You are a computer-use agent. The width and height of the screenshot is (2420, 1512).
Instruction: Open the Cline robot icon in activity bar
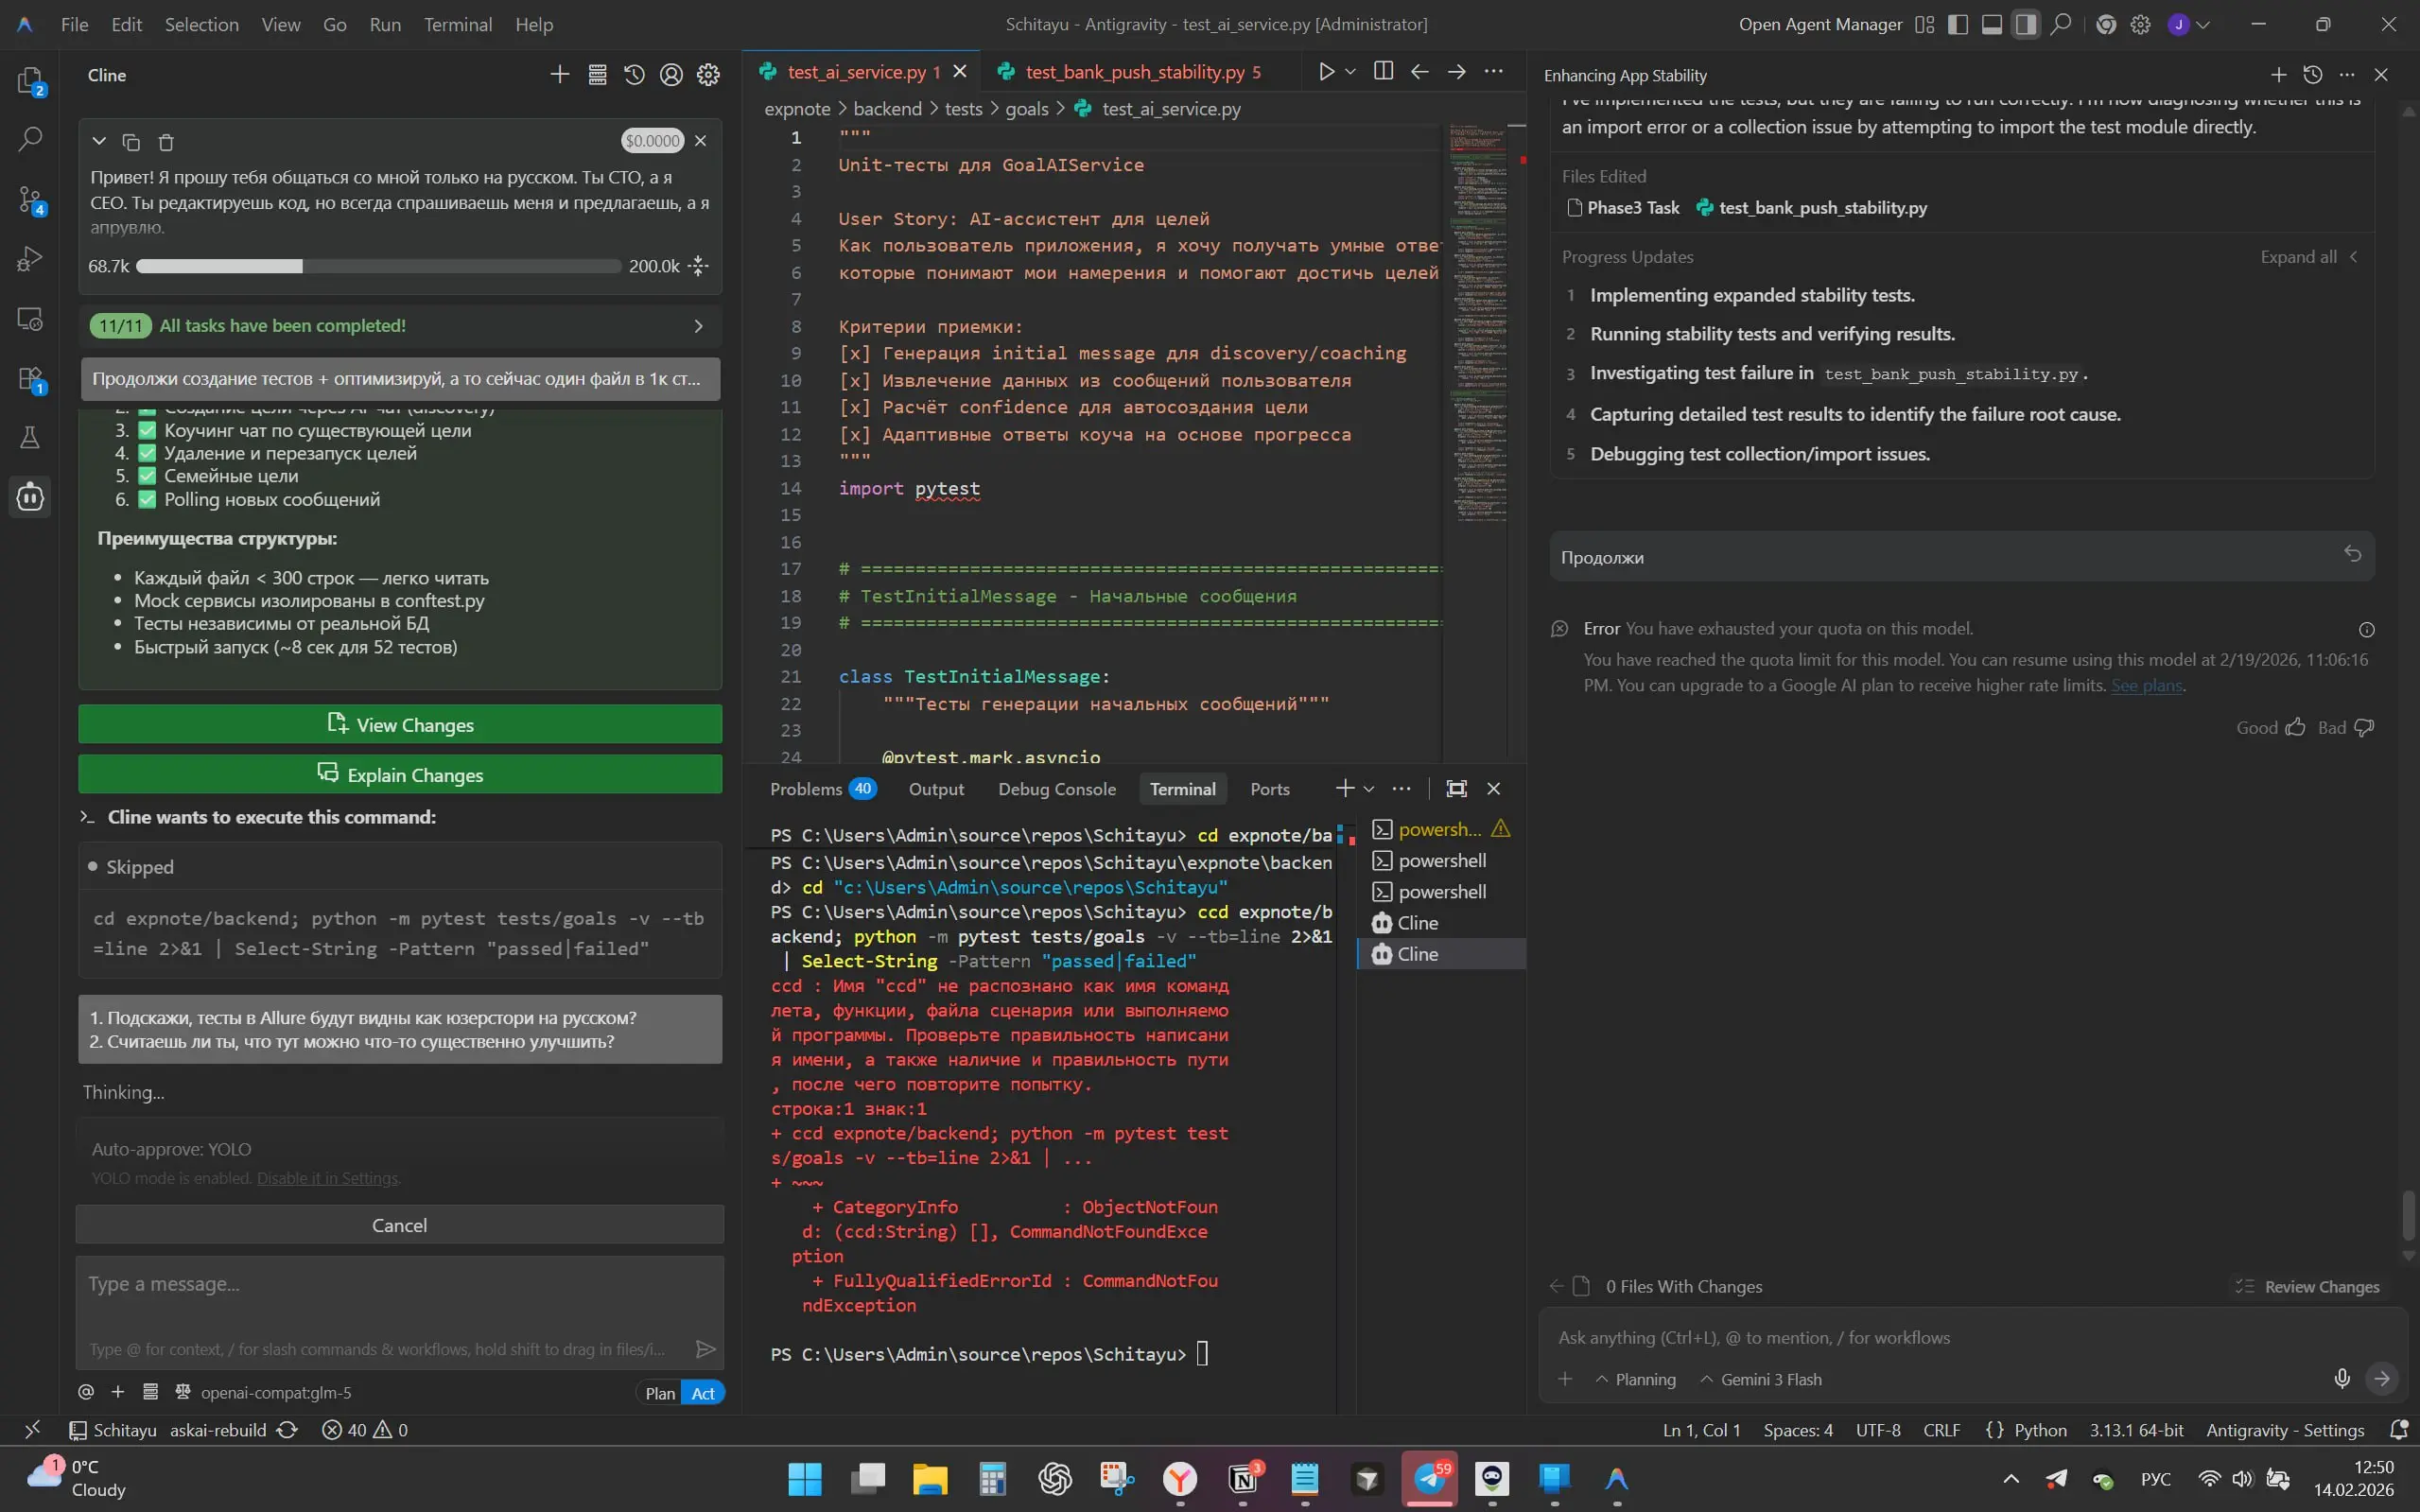[30, 496]
